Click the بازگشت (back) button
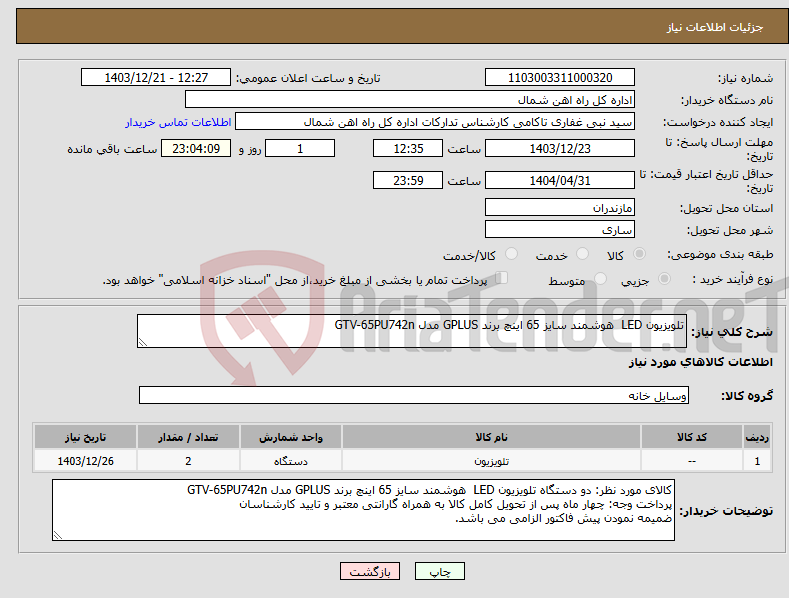789x598 pixels. coord(370,571)
